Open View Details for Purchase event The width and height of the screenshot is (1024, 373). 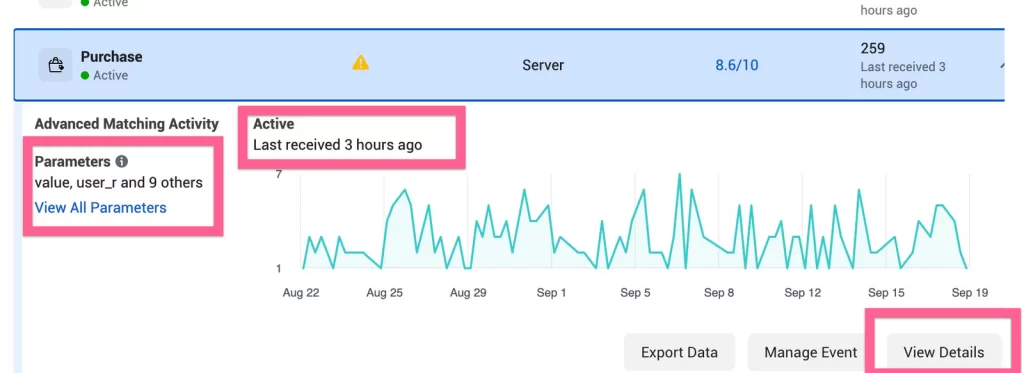coord(944,353)
